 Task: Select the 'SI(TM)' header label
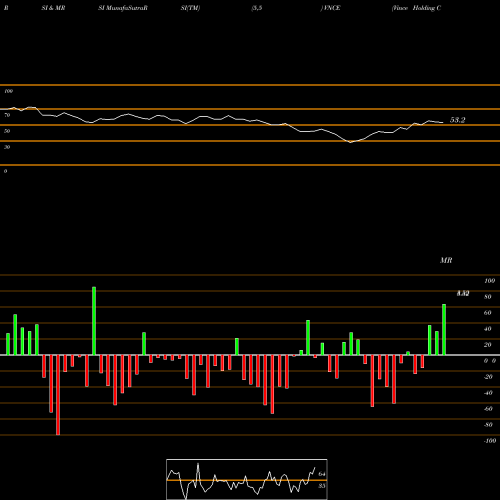click(x=190, y=8)
